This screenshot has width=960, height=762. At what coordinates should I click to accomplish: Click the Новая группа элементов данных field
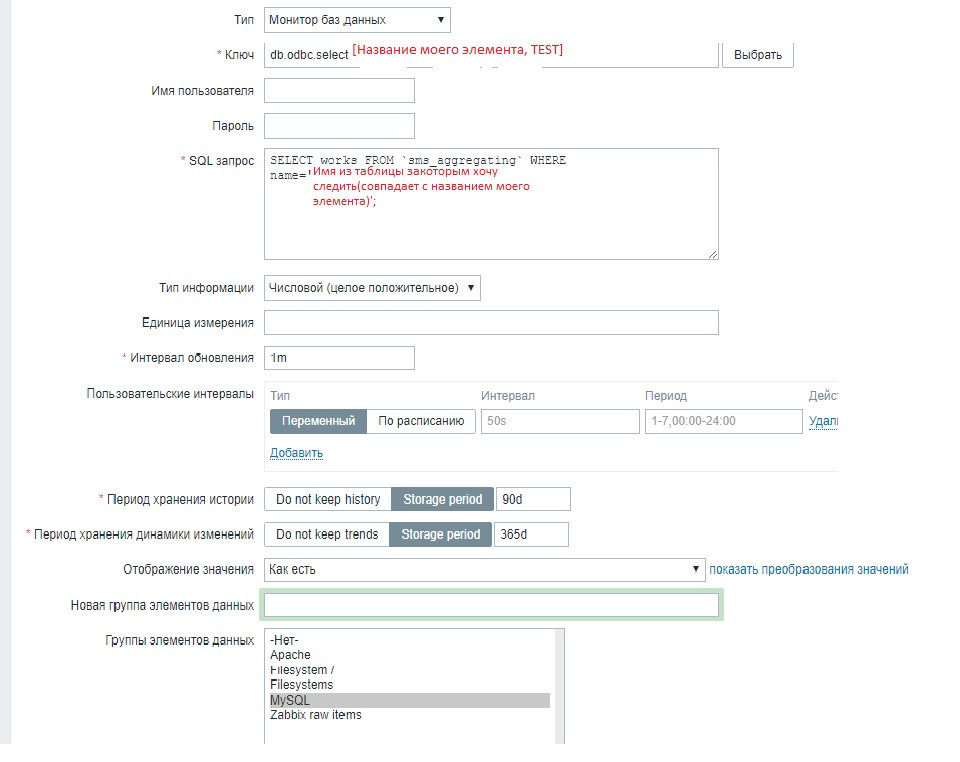tap(491, 605)
